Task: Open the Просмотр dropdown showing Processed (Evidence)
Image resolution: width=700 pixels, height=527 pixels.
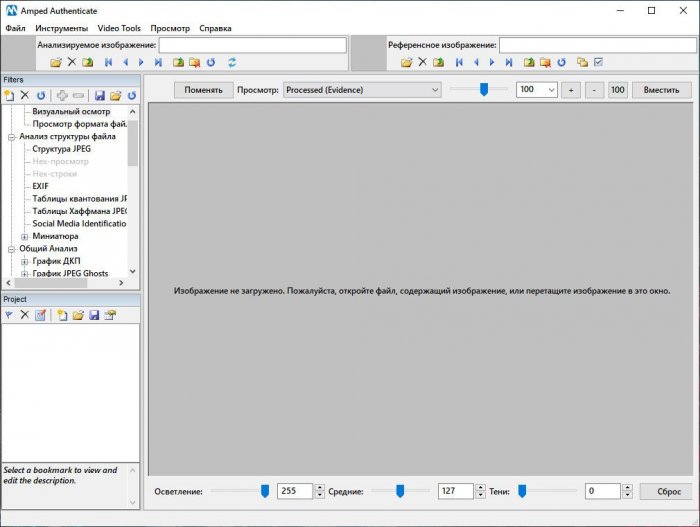Action: point(362,90)
